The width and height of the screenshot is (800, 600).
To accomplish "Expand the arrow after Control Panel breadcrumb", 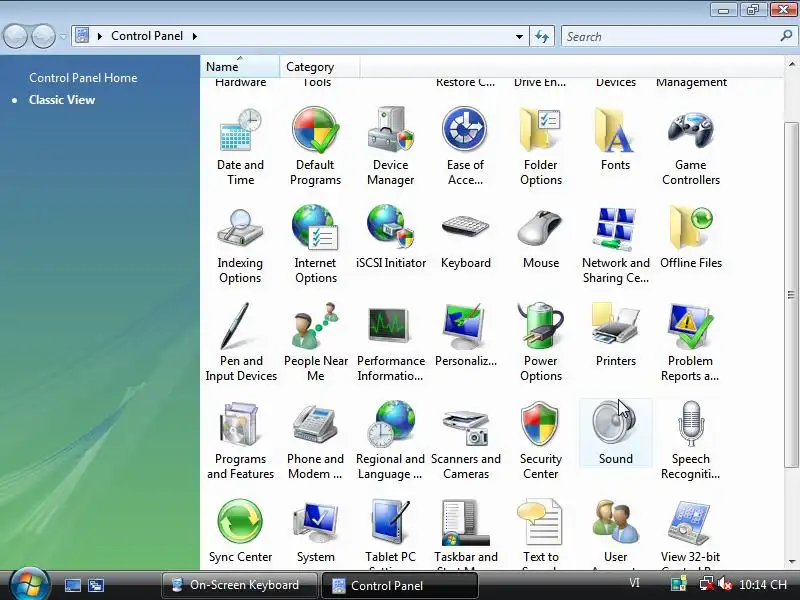I will pyautogui.click(x=194, y=36).
